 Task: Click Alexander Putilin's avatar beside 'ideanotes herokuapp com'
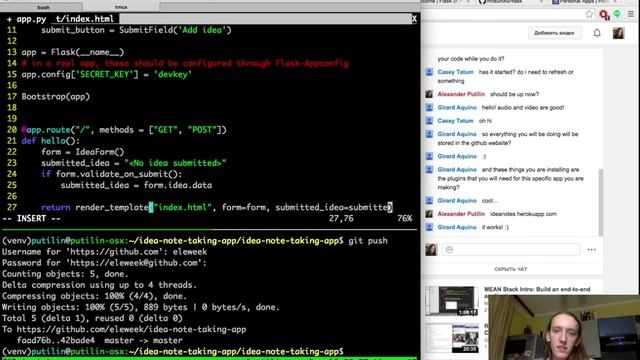(x=429, y=213)
